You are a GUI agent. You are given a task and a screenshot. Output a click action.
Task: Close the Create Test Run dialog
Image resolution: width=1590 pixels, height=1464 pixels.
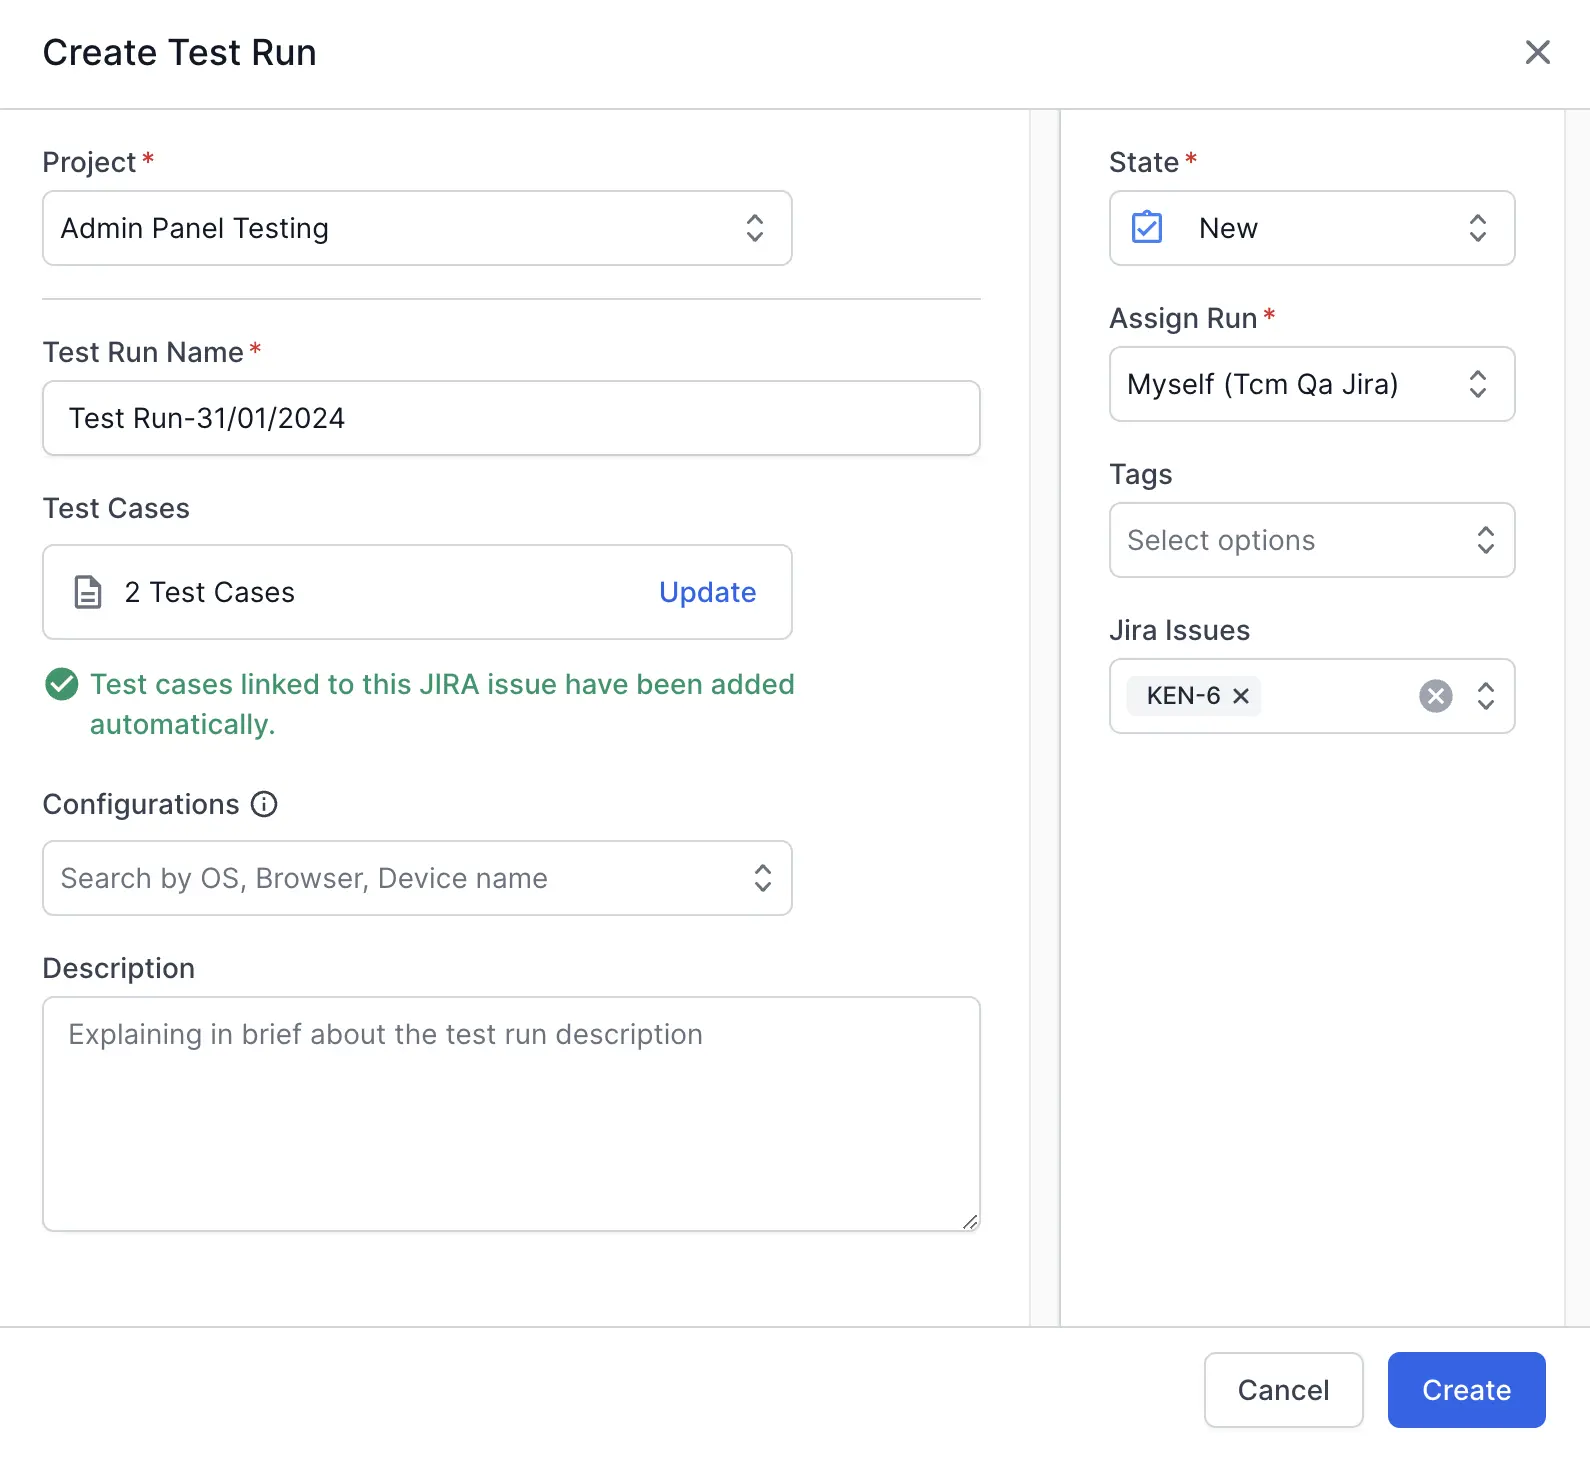point(1537,52)
